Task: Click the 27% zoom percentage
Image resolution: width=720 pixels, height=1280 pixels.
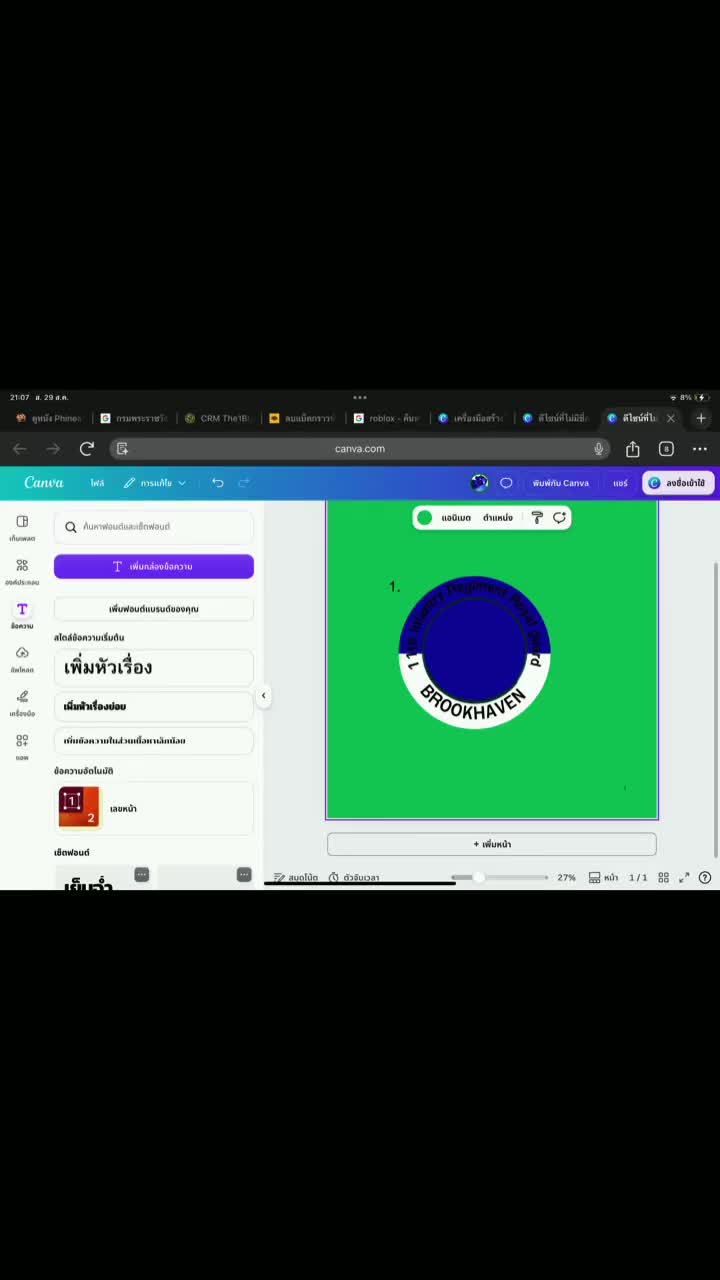Action: 566,877
